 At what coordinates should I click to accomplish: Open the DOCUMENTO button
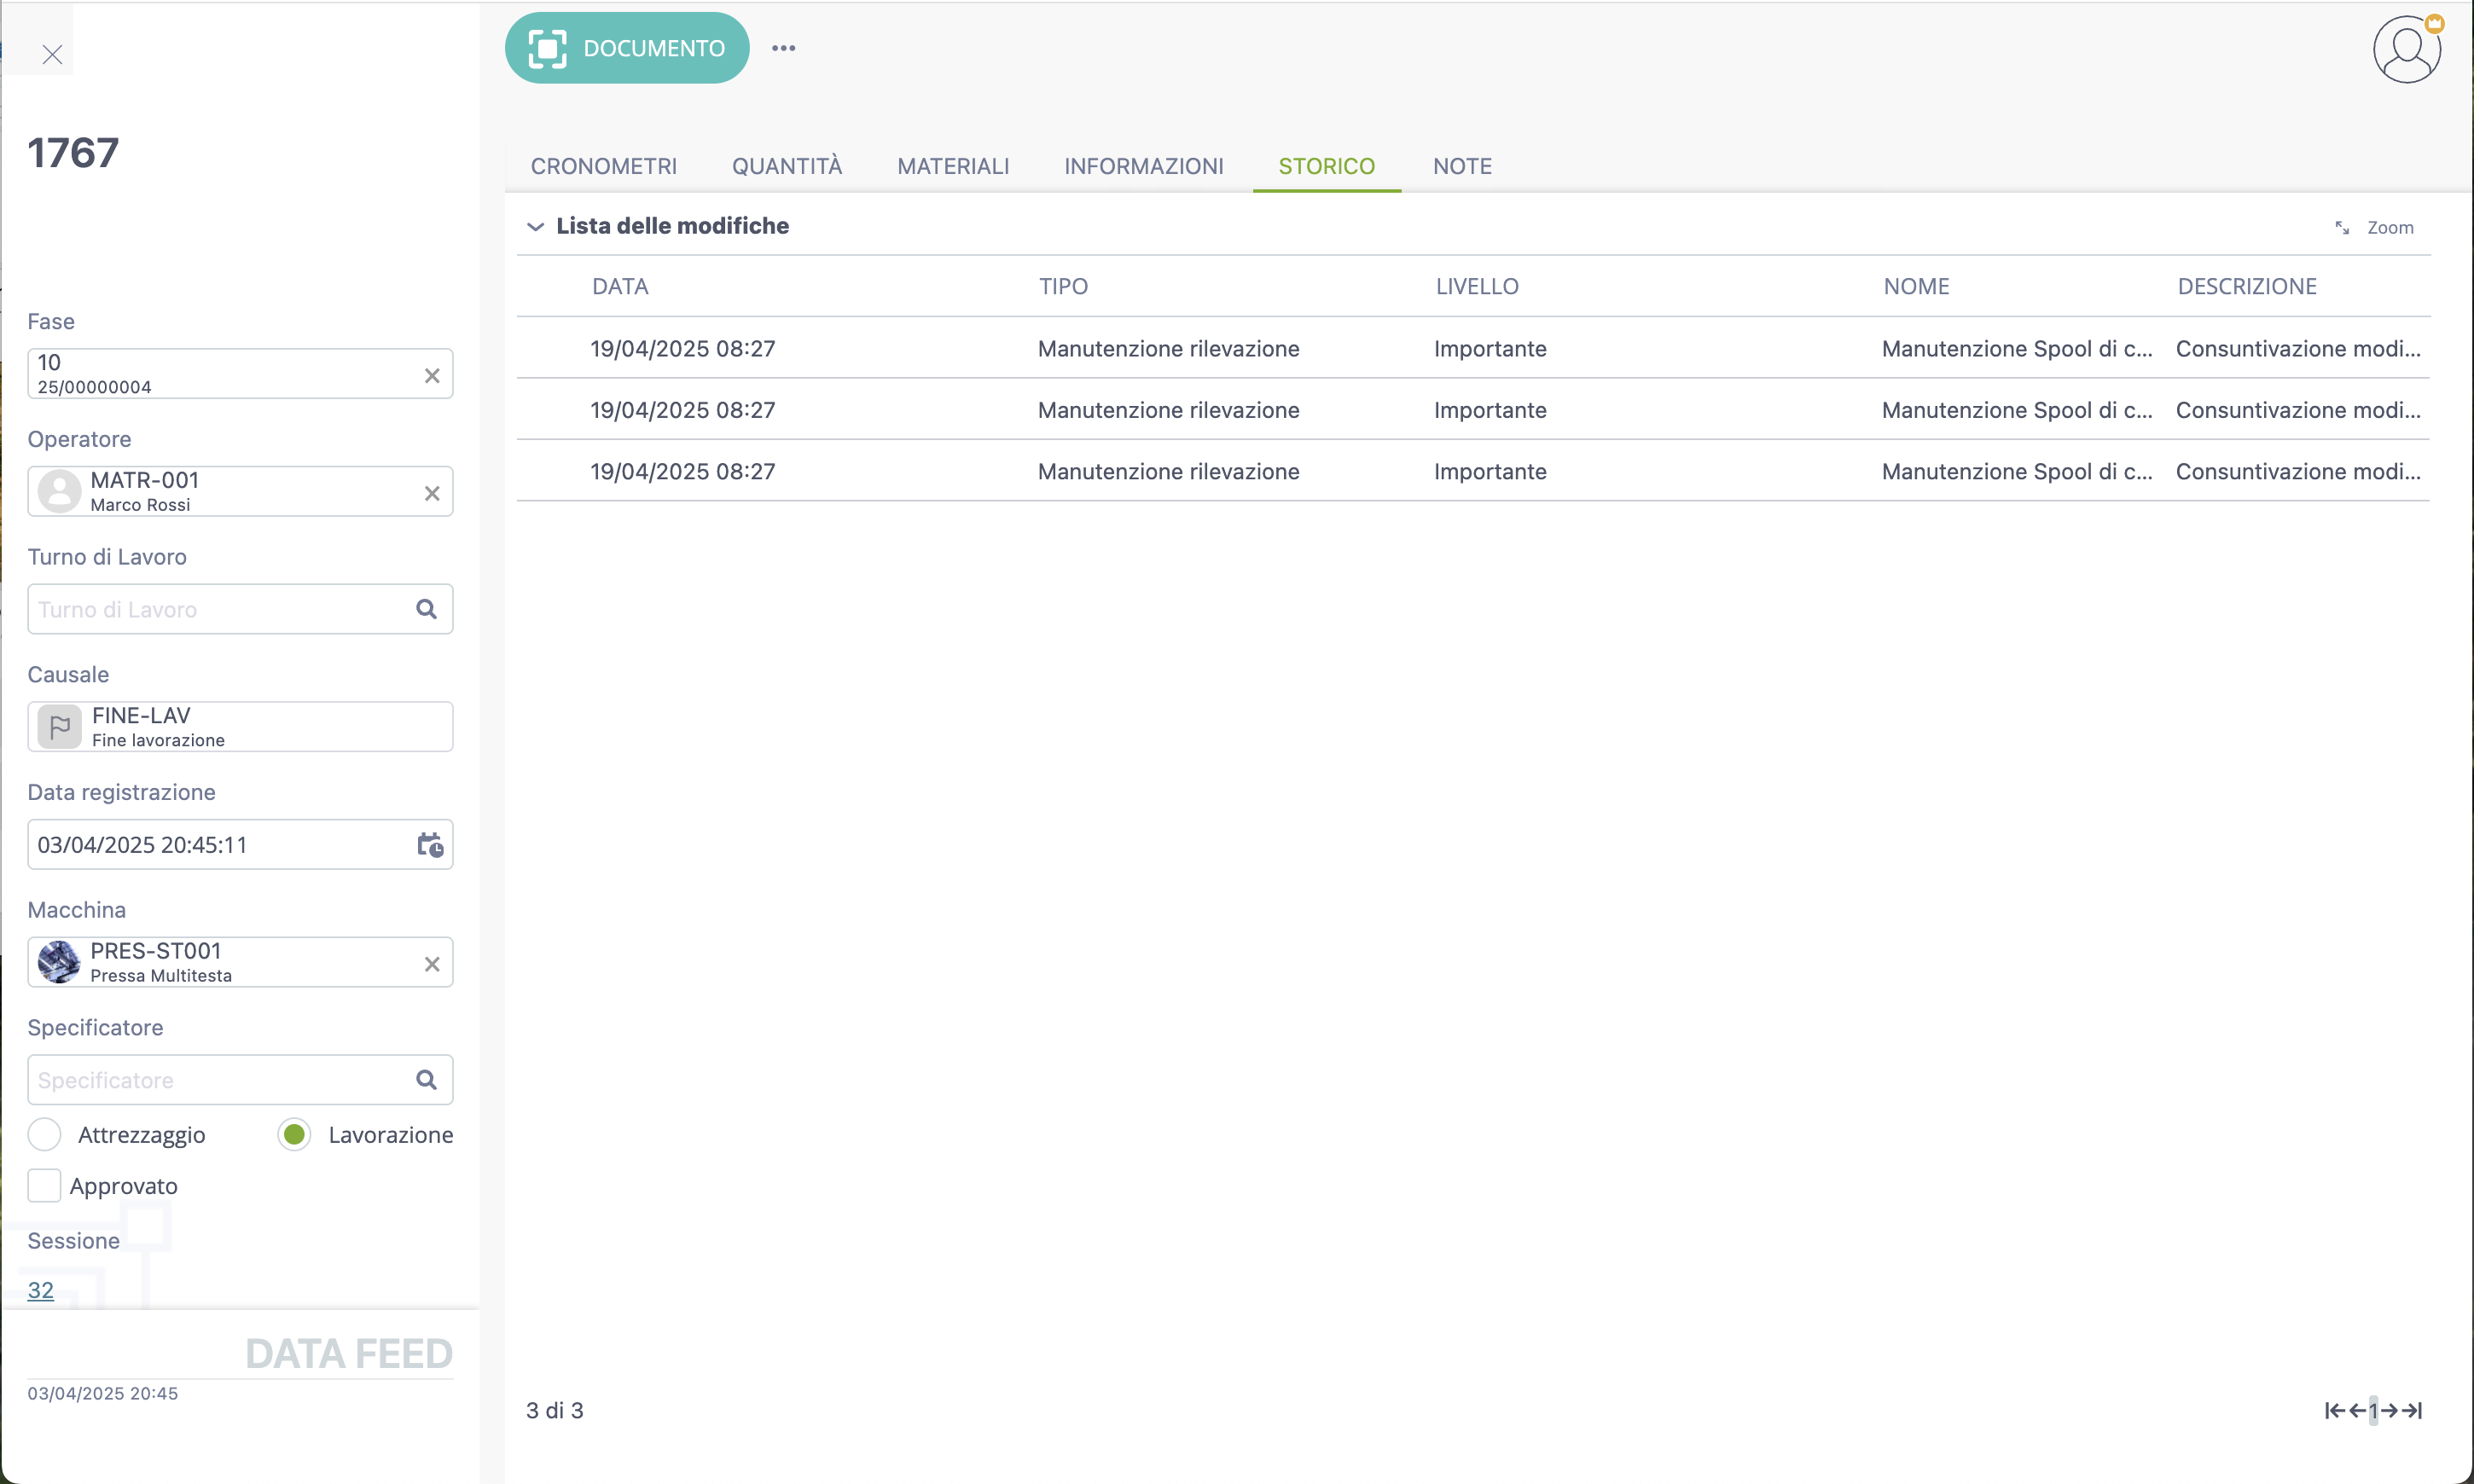point(627,48)
